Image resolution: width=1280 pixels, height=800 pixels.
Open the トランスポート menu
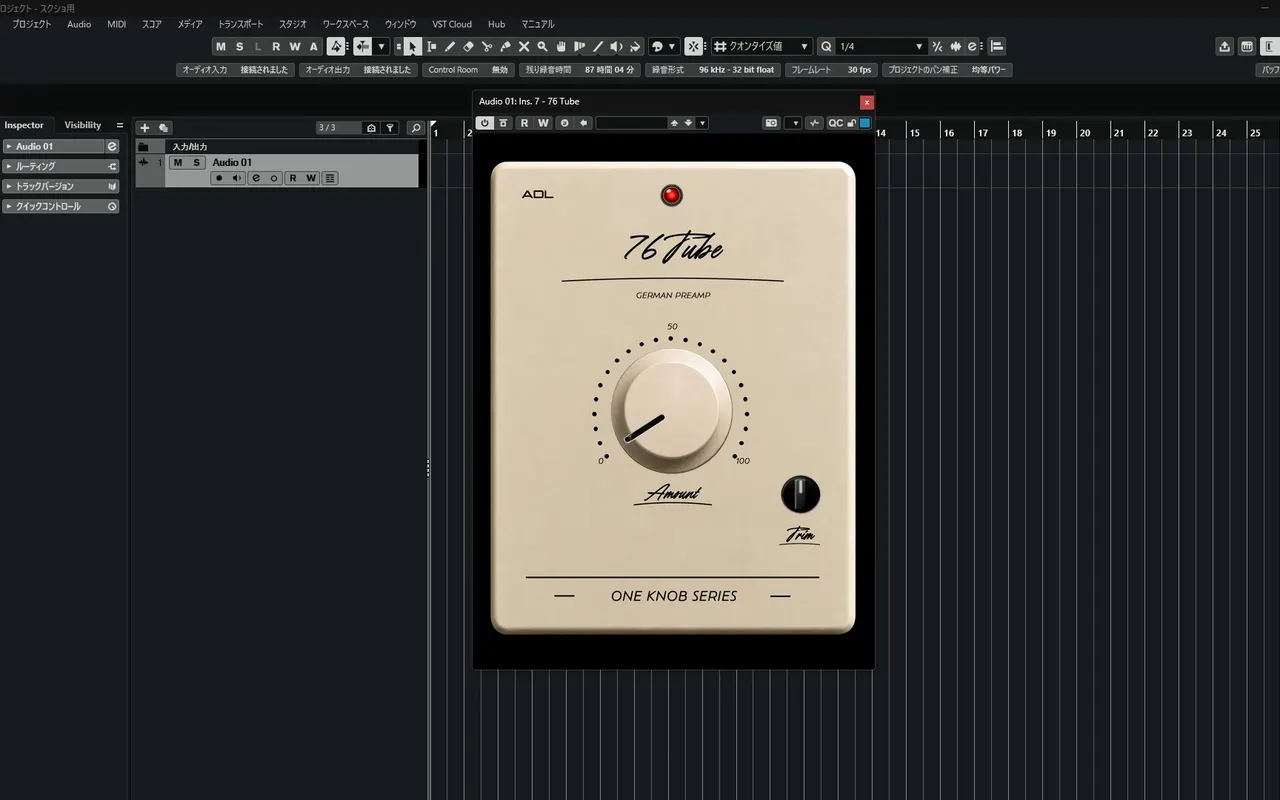[x=241, y=24]
